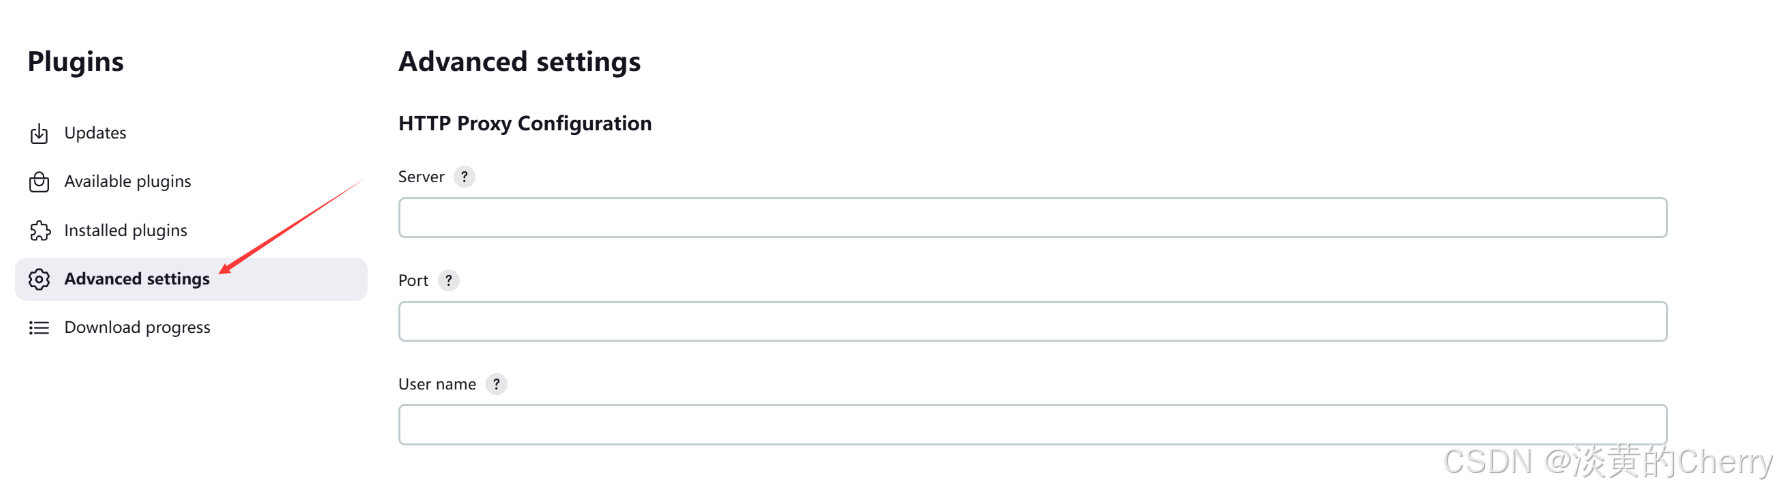Click the Download progress list icon

pos(39,328)
